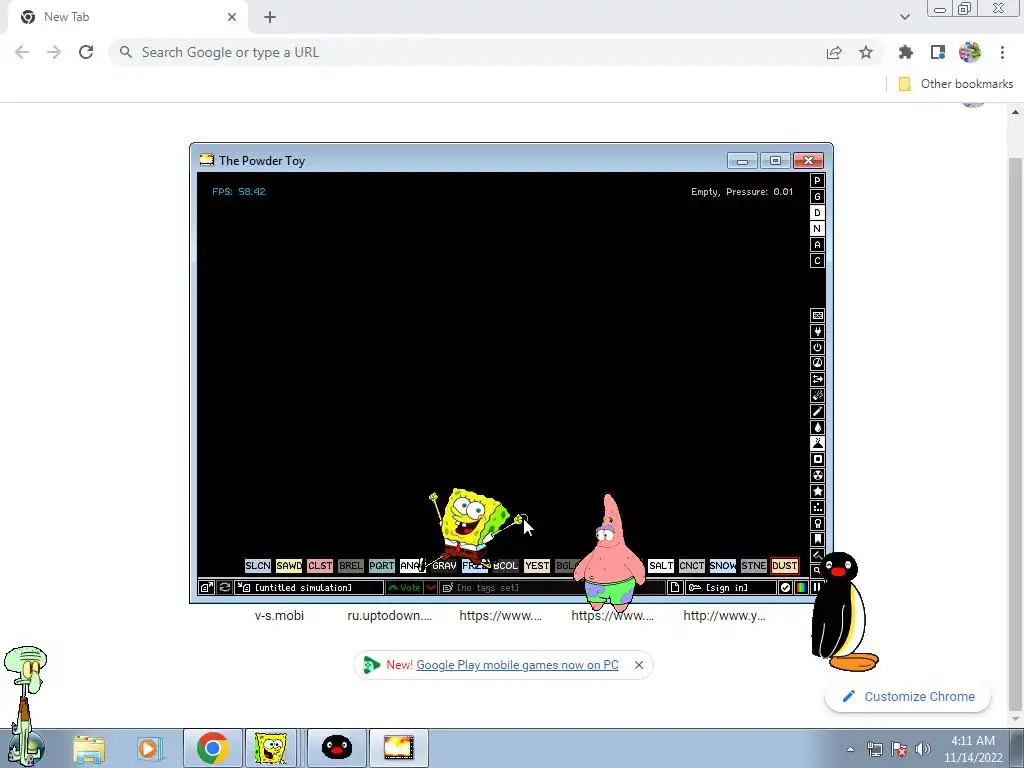Toggle the C display mode button
The height and width of the screenshot is (768, 1024).
(817, 261)
